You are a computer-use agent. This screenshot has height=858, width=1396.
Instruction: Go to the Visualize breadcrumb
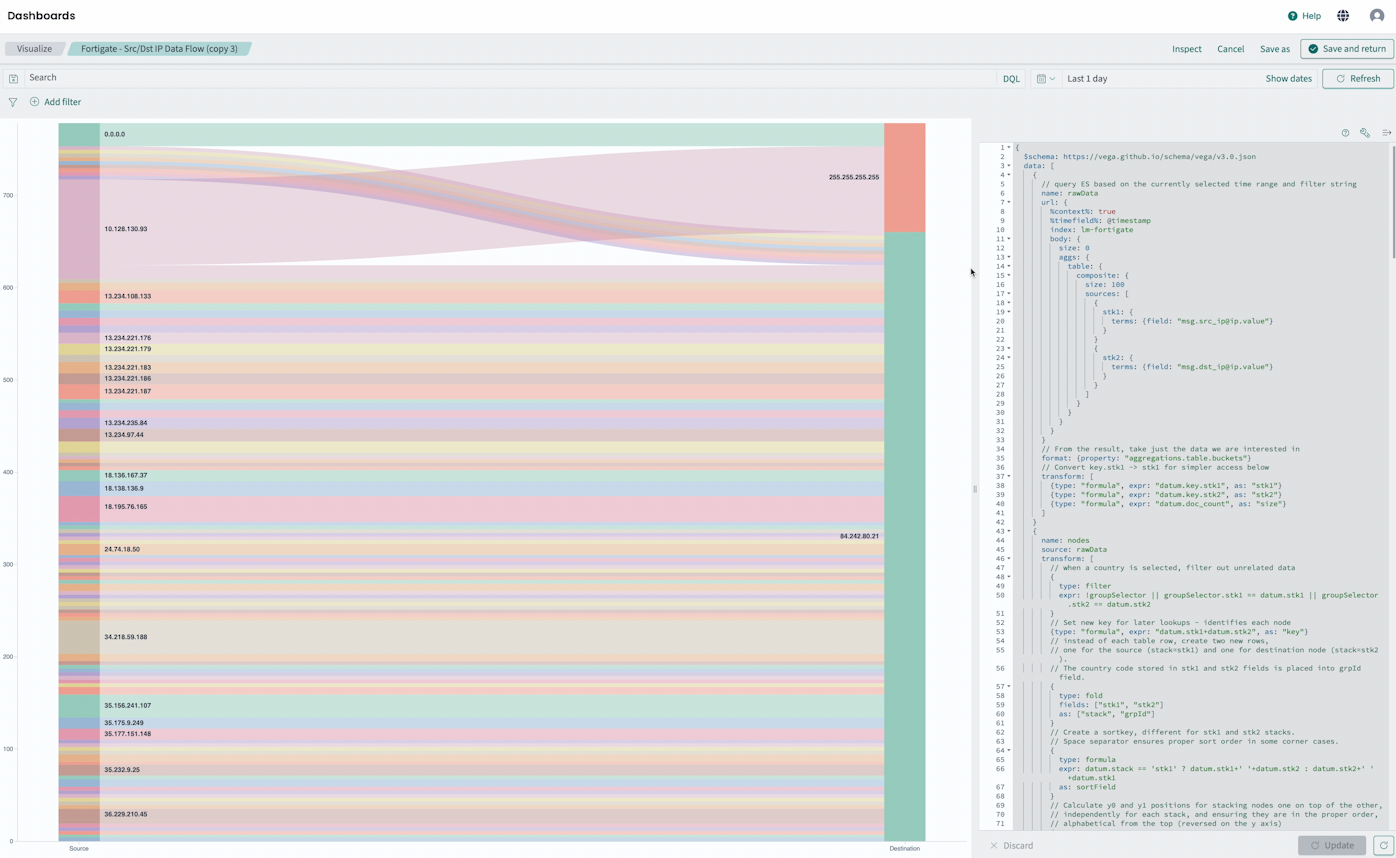pyautogui.click(x=34, y=48)
